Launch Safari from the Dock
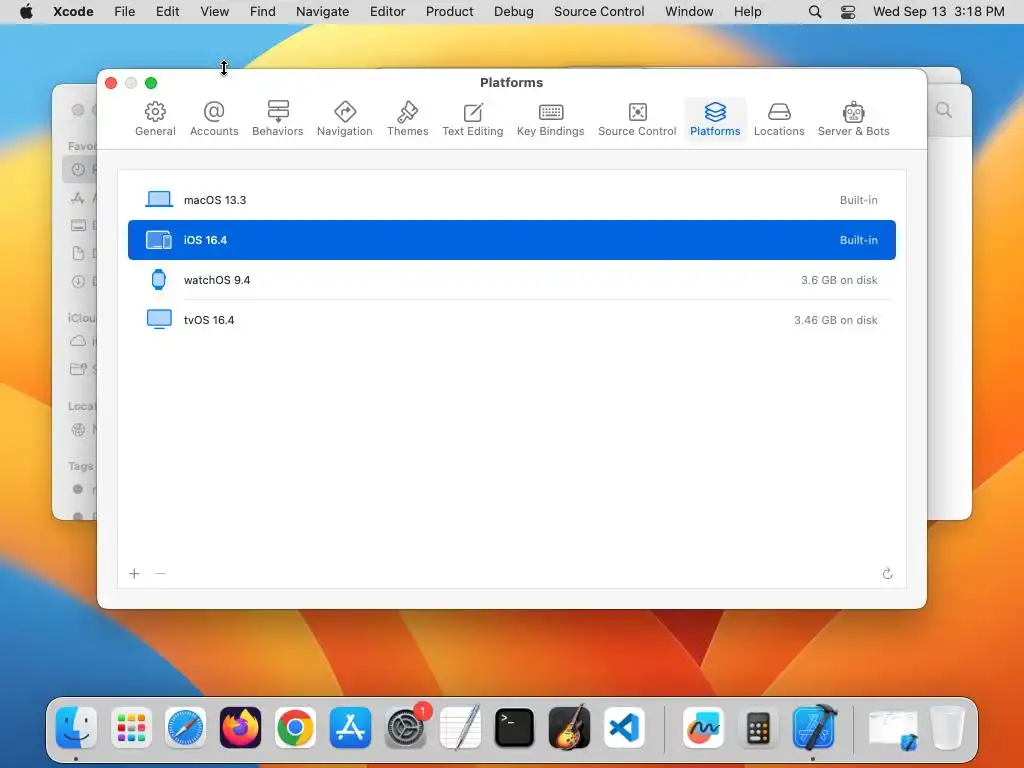Viewport: 1024px width, 768px height. [x=185, y=728]
